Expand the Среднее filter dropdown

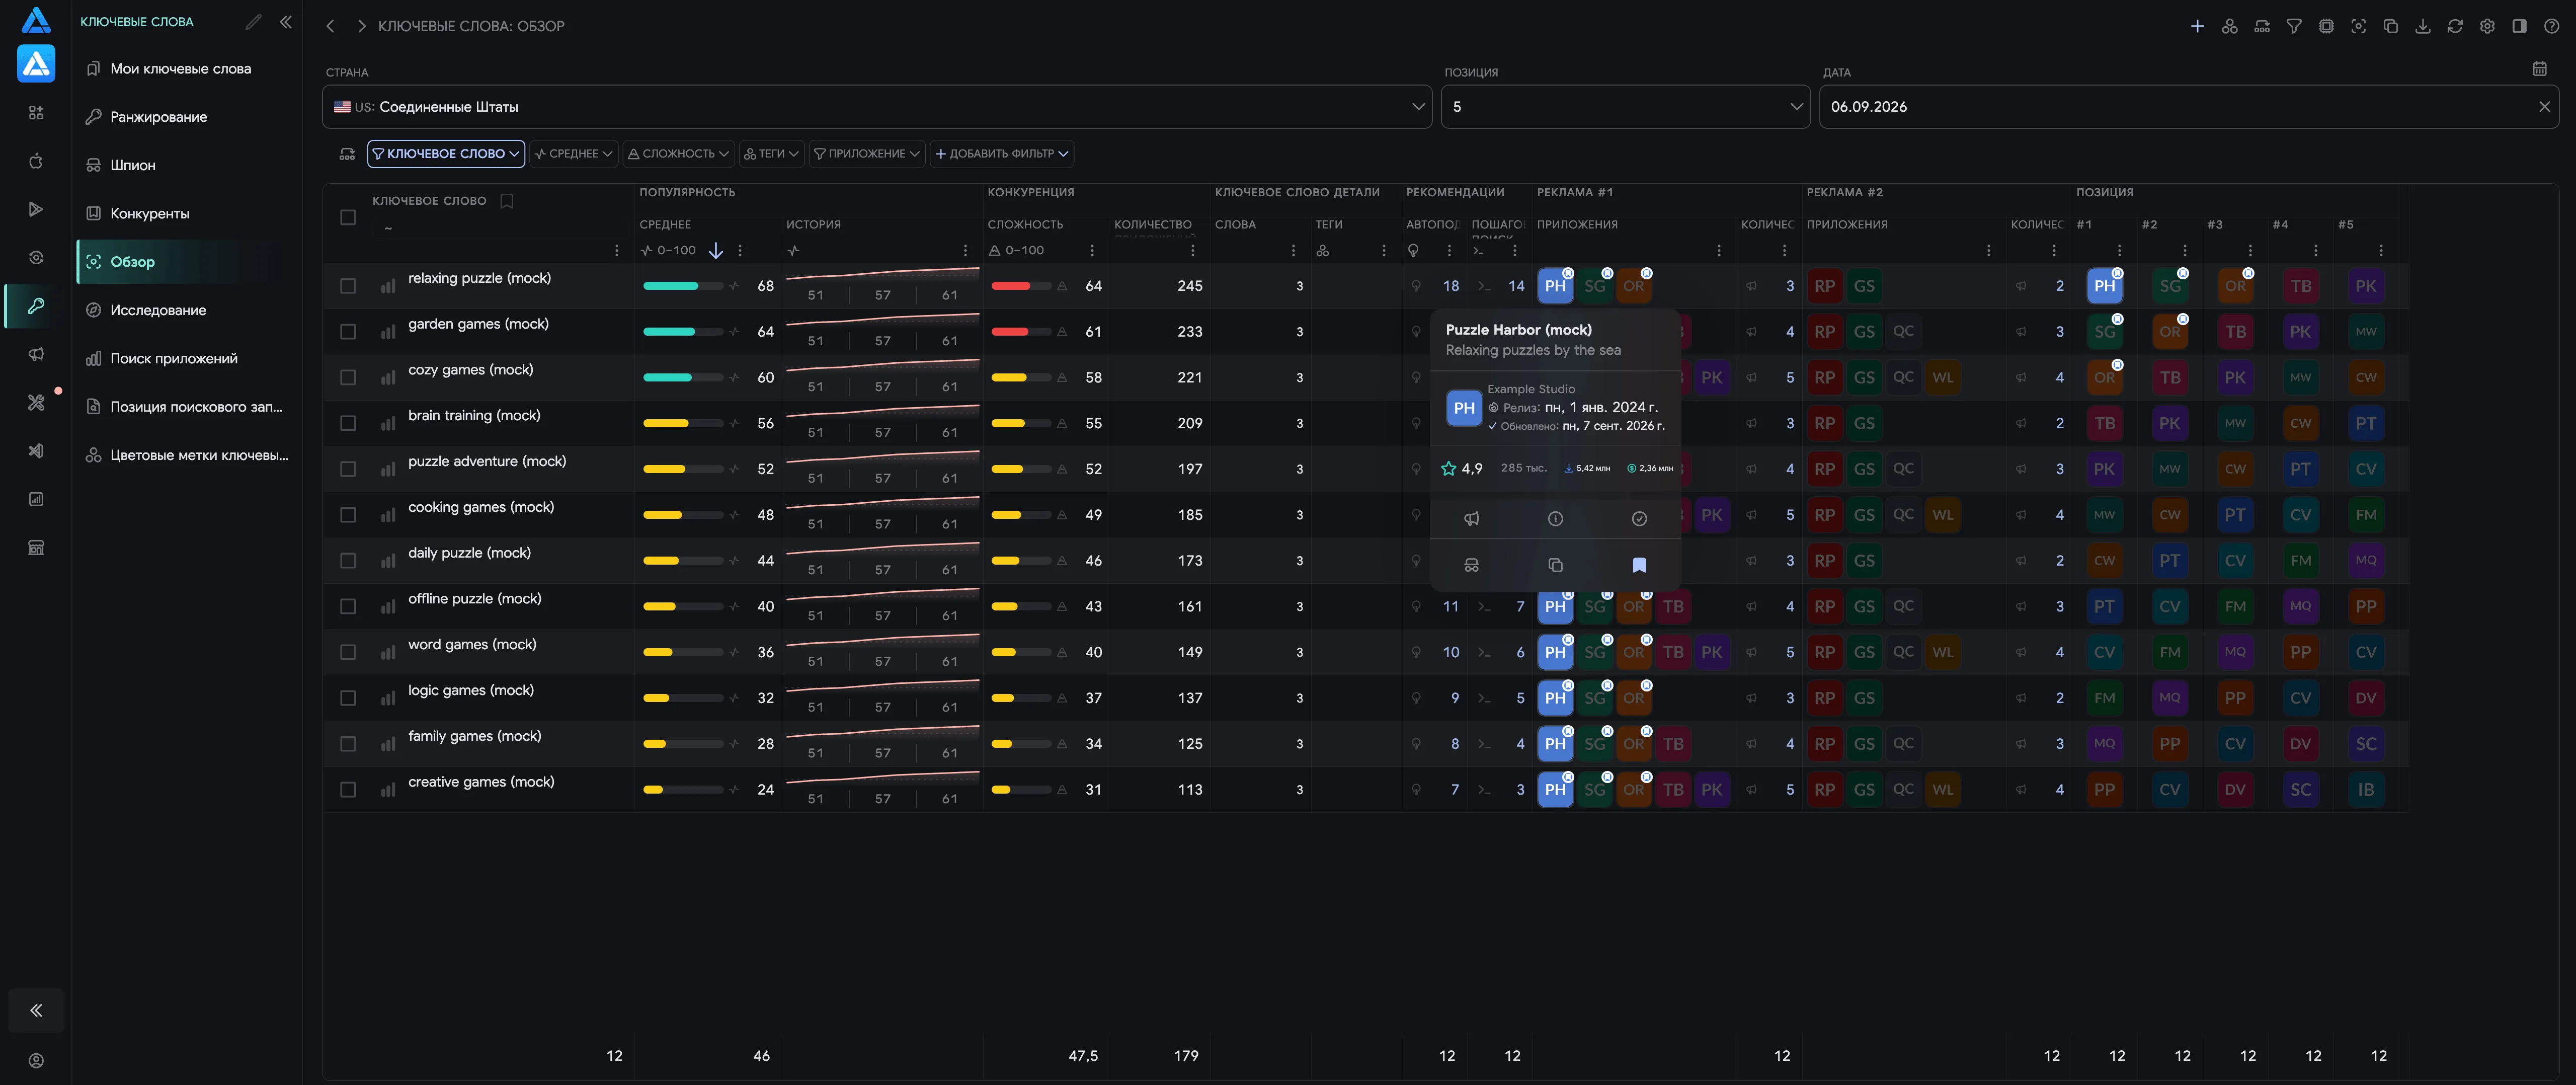tap(574, 153)
